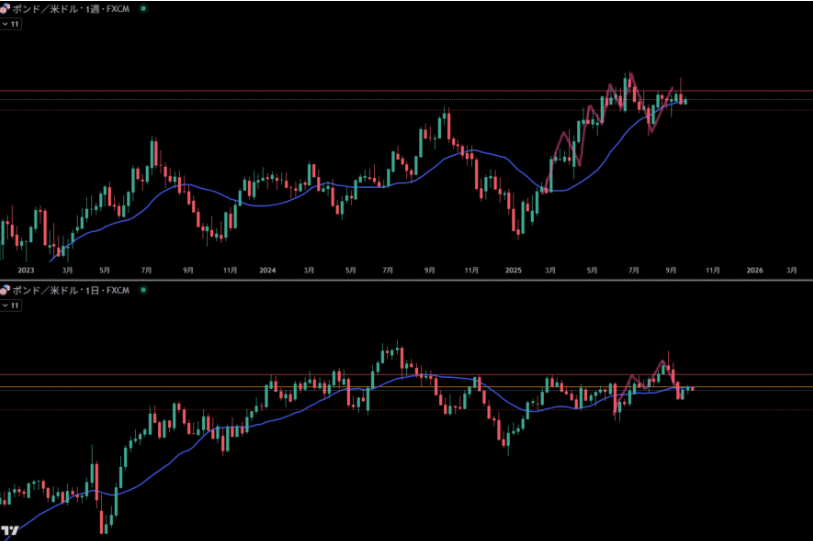Open the ポンド/米ドル 1週 FXCM symbol title
The width and height of the screenshot is (813, 541).
click(x=70, y=8)
